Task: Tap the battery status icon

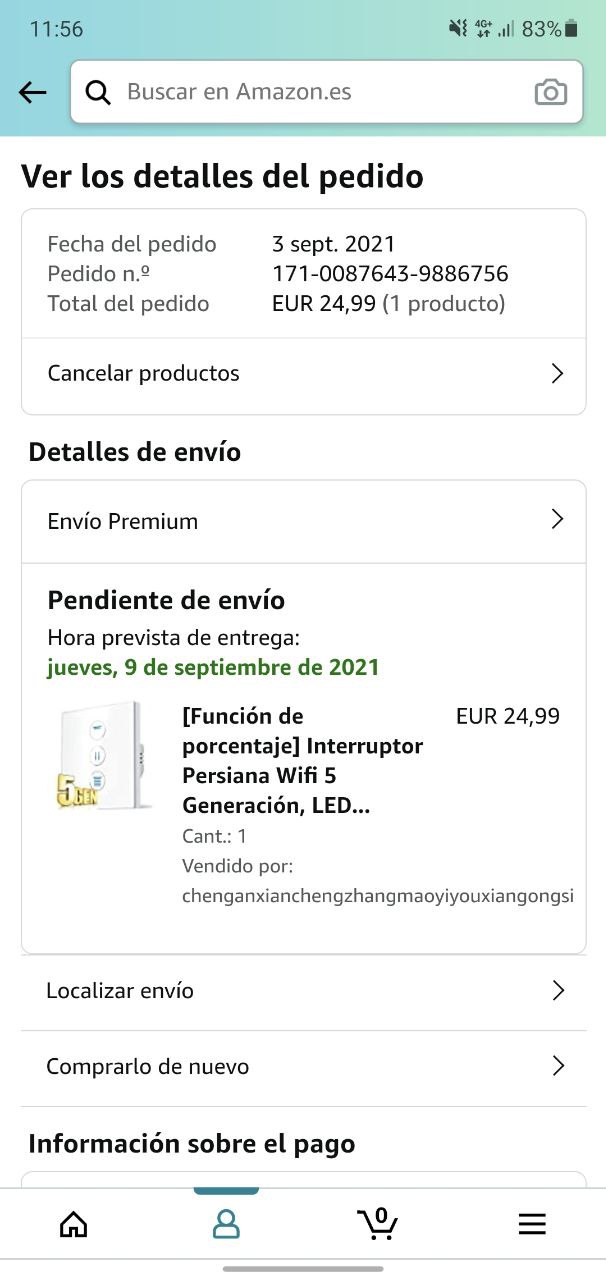Action: pos(572,29)
